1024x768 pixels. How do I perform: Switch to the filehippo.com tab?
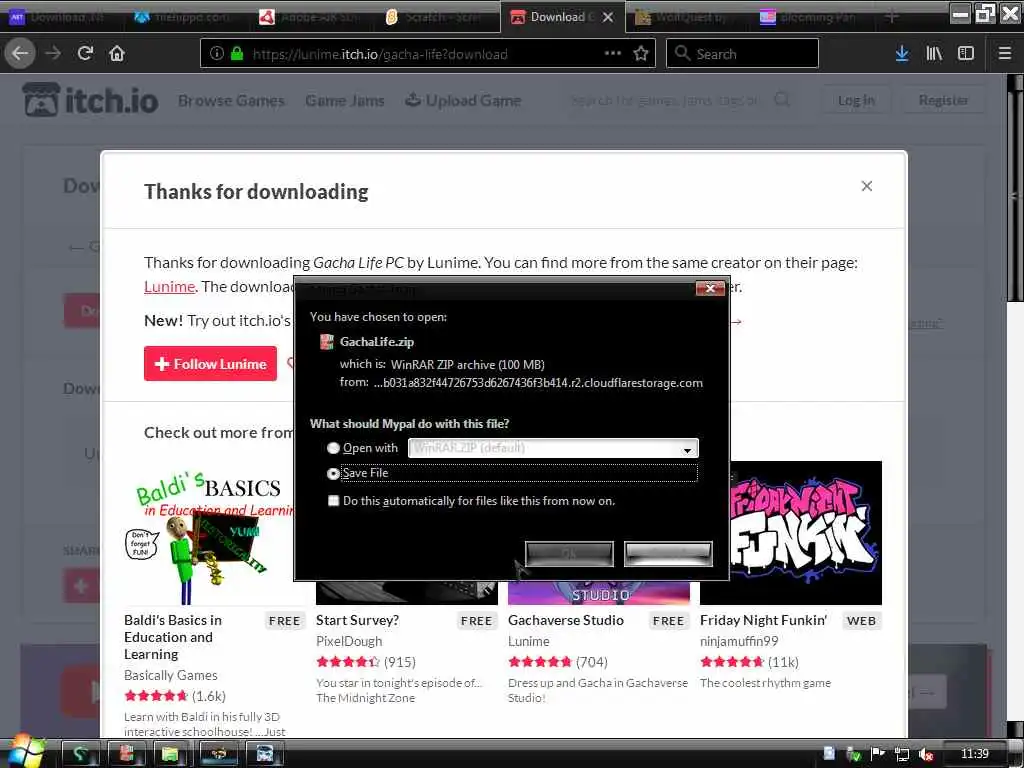point(184,17)
